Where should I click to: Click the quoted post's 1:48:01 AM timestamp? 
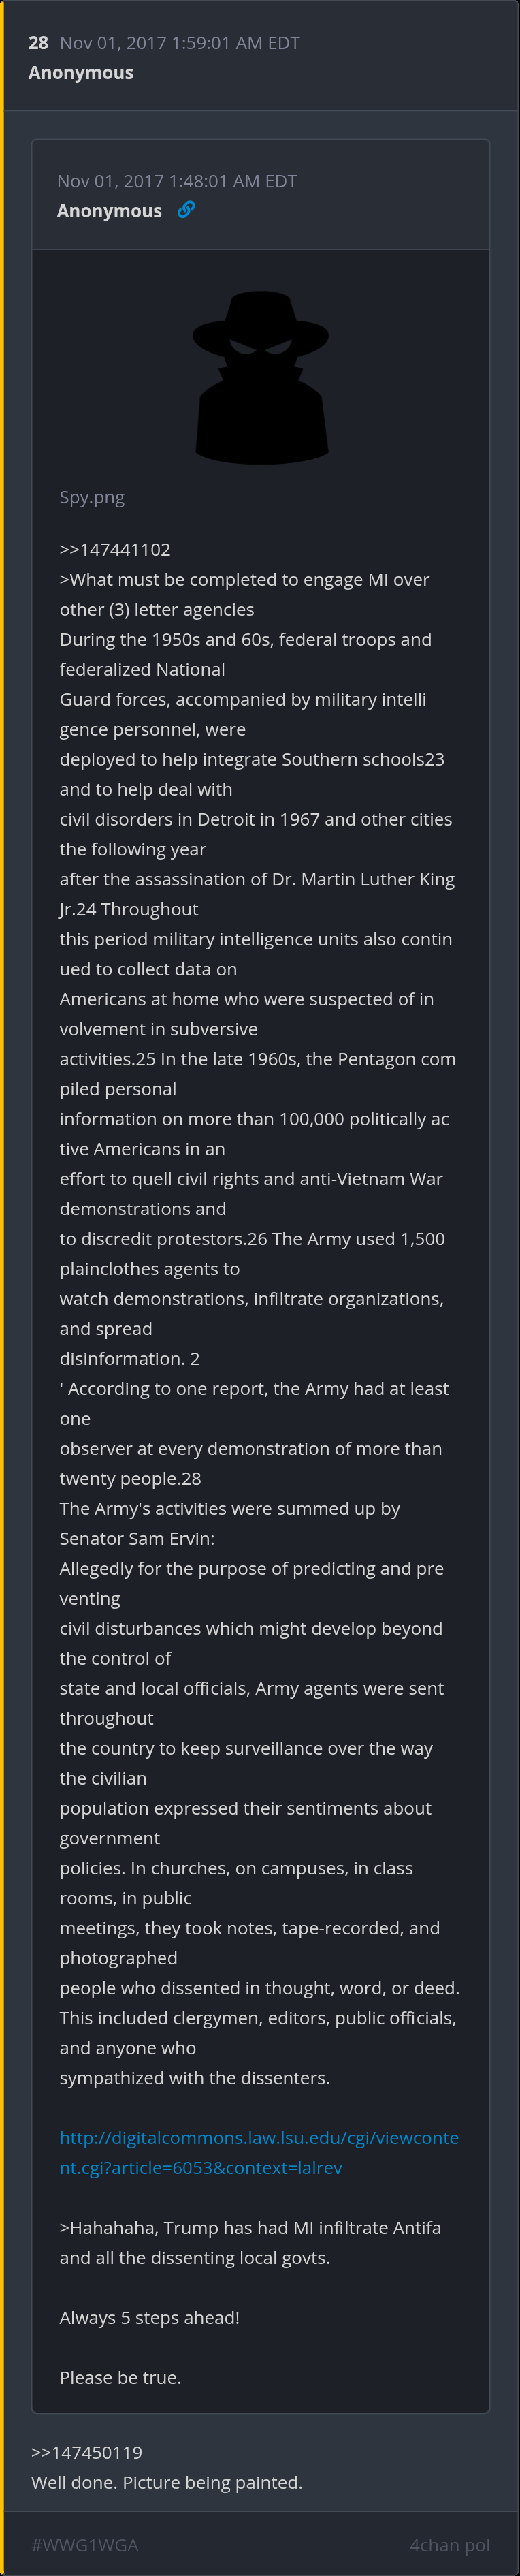point(177,181)
